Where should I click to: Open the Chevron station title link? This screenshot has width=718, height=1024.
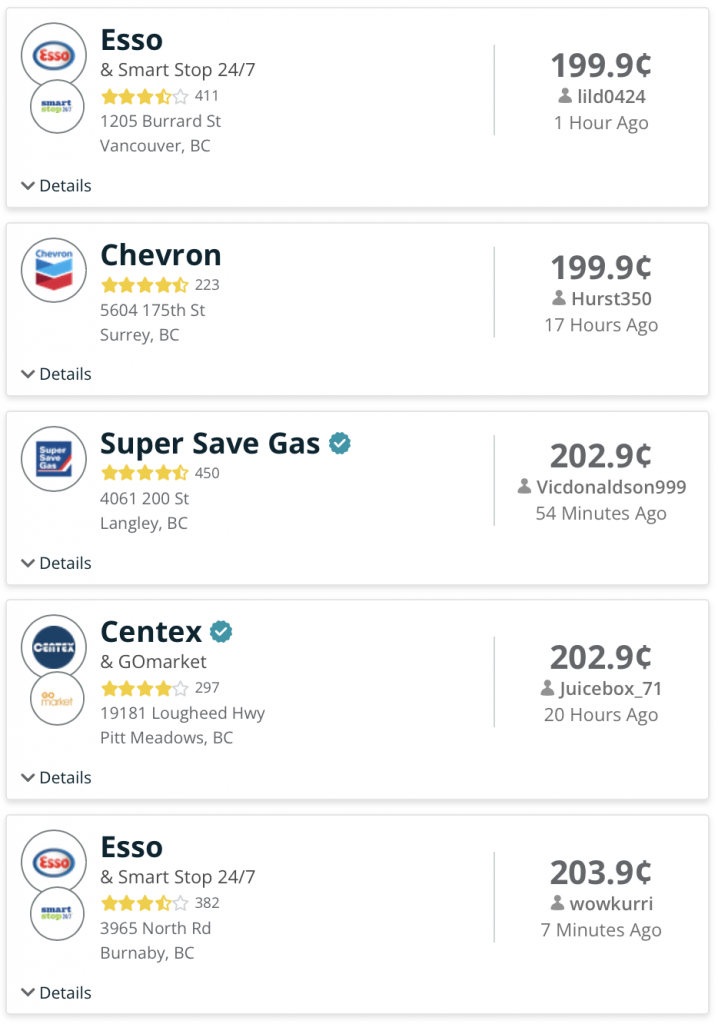161,255
